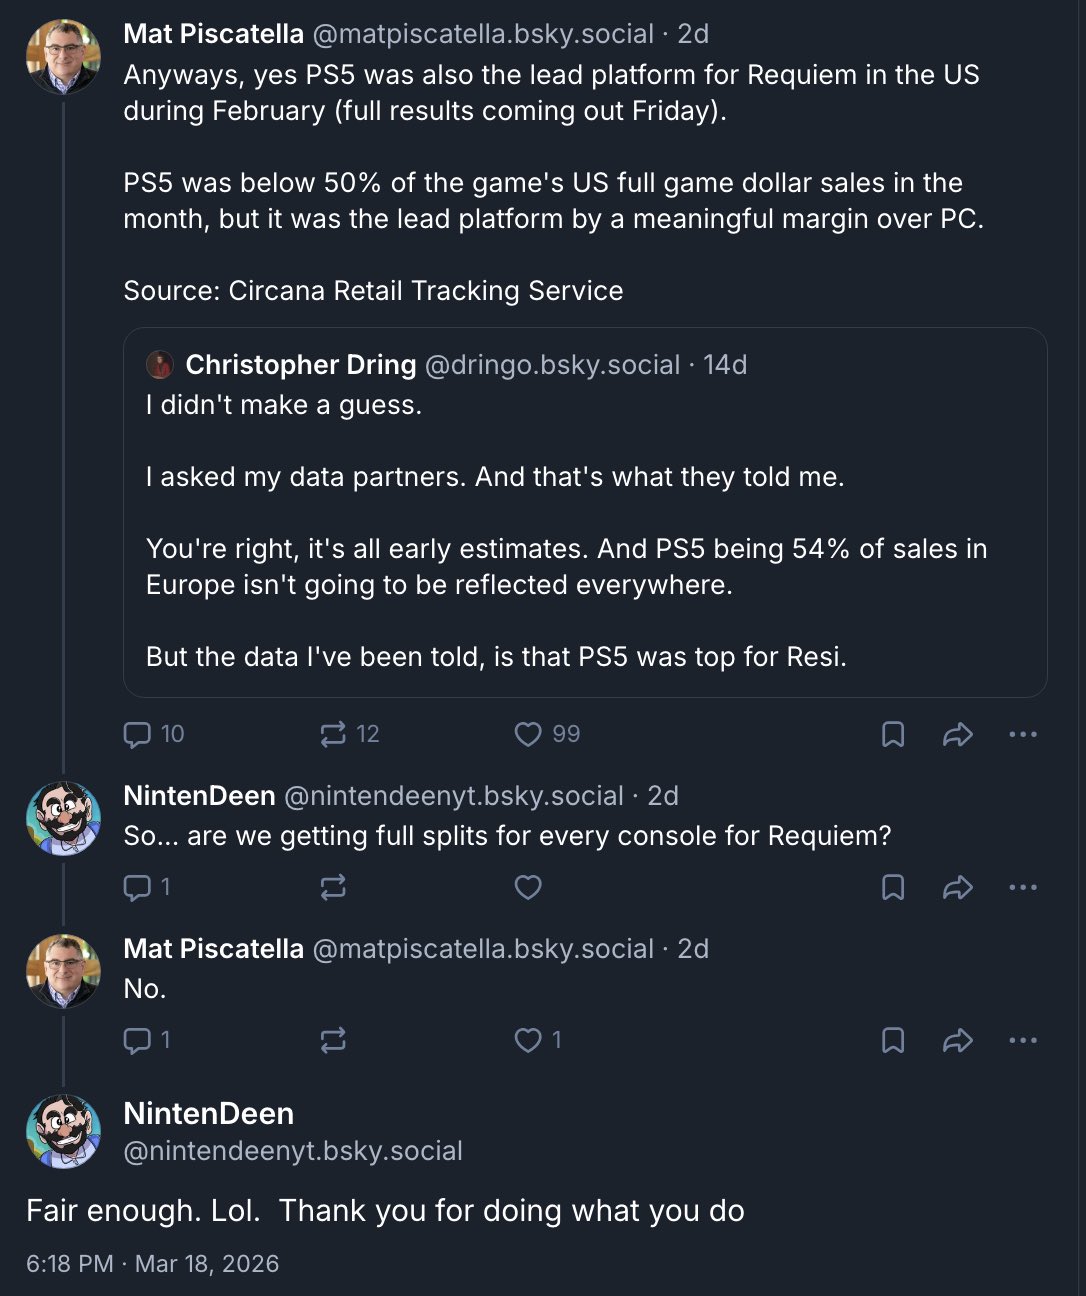The image size is (1086, 1296).
Task: Share NintenDeen's post about Requiem splits
Action: (958, 887)
